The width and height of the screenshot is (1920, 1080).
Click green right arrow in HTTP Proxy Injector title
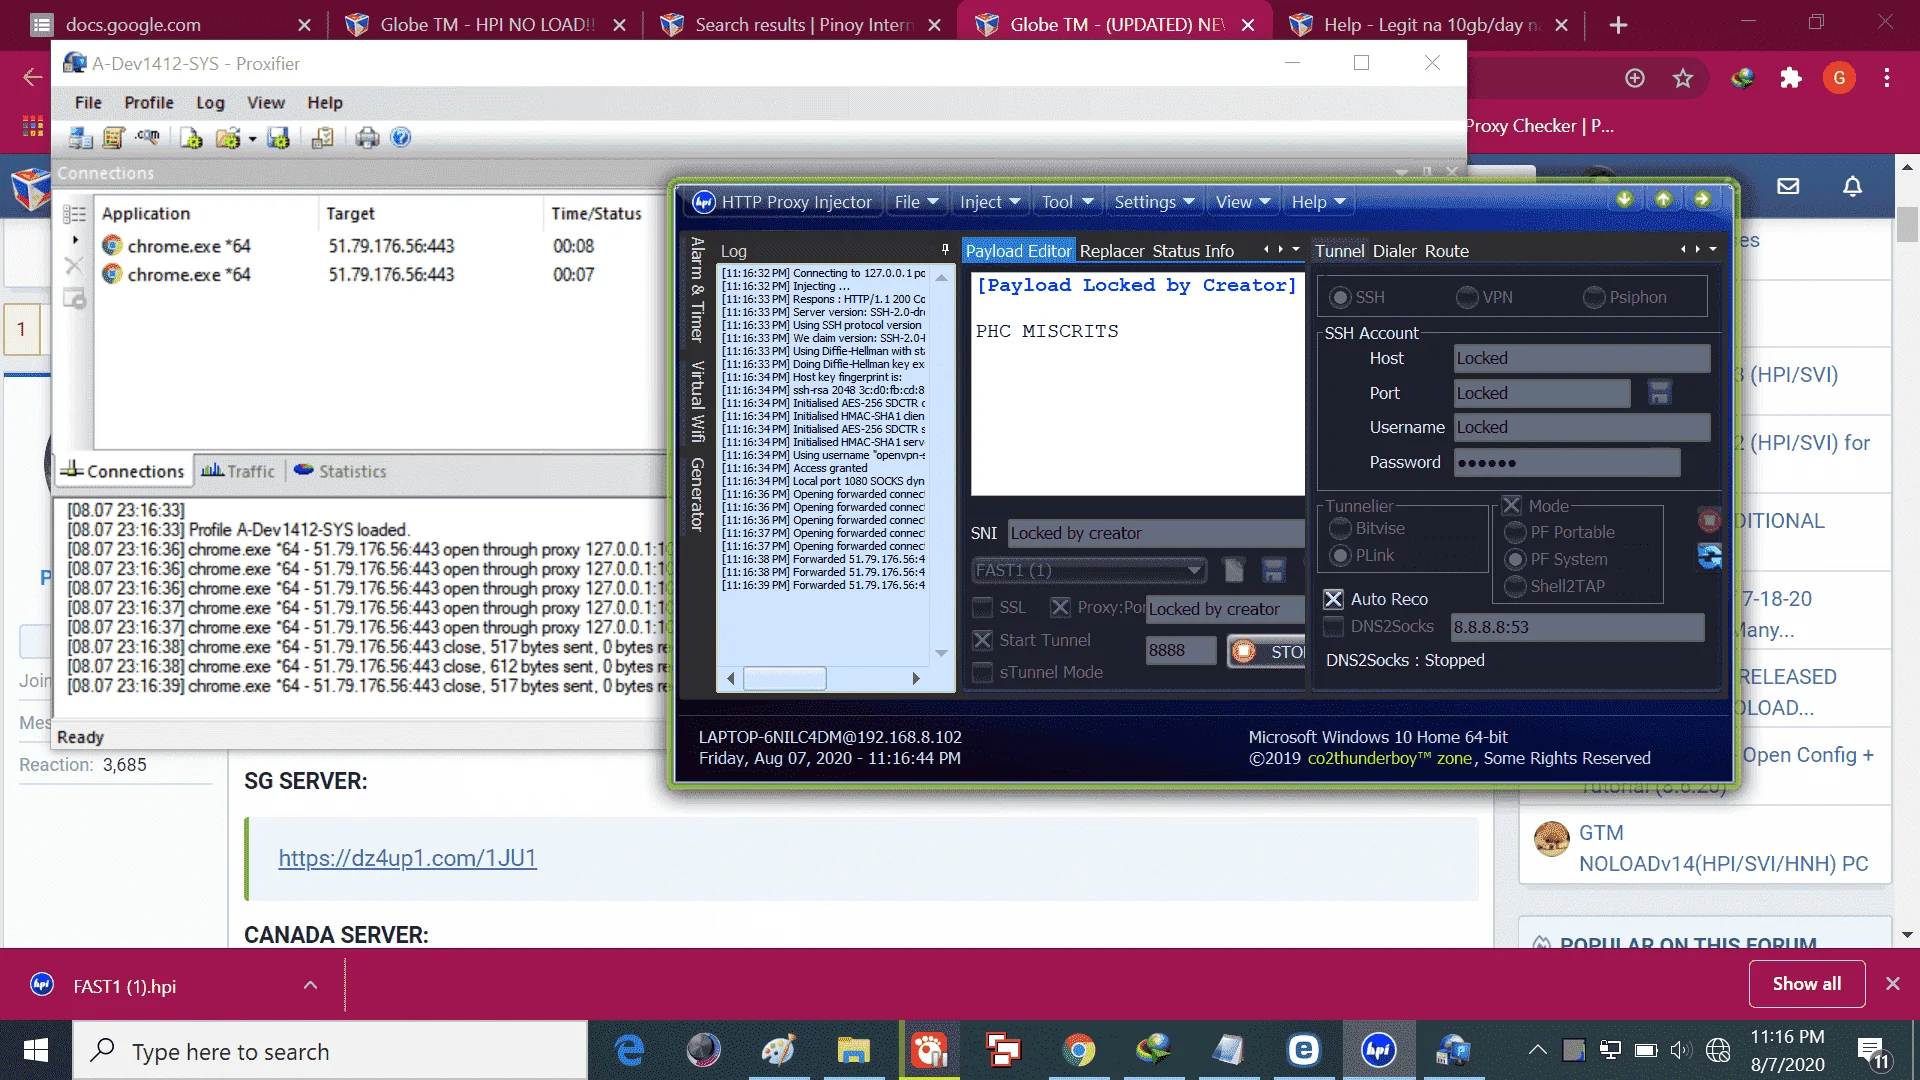tap(1702, 200)
